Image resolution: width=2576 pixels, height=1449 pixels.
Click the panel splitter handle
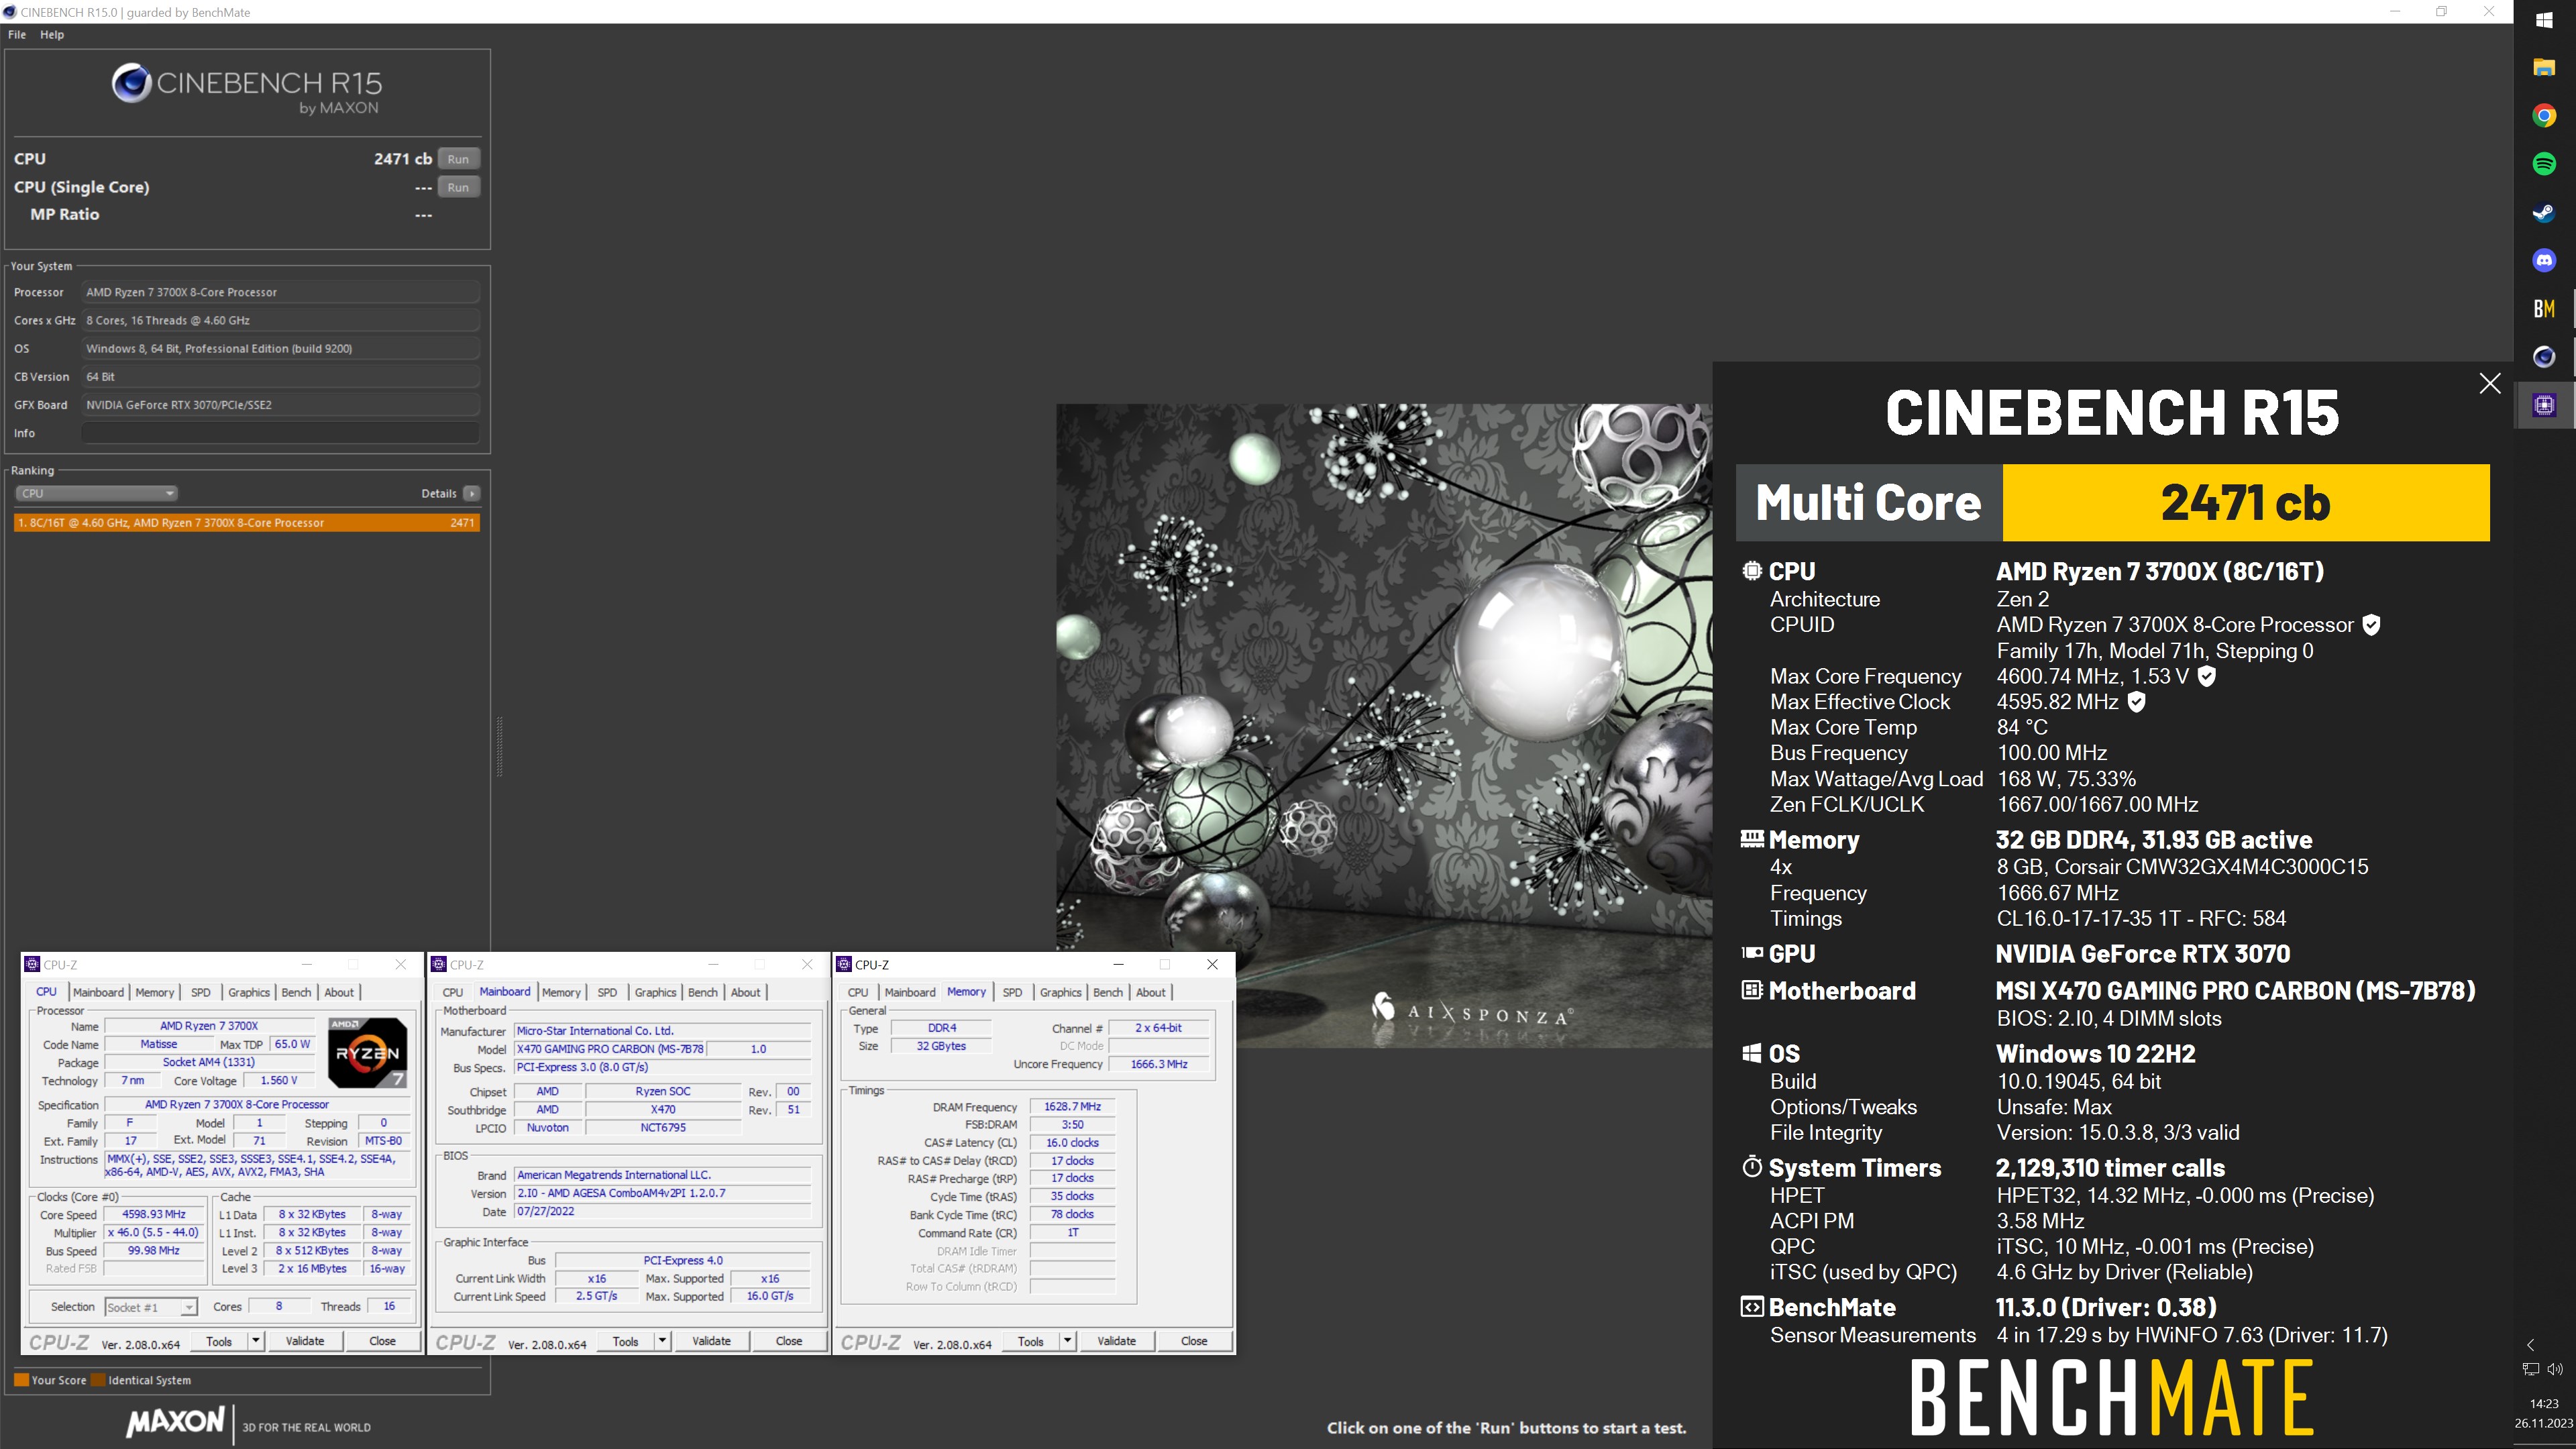tap(499, 746)
